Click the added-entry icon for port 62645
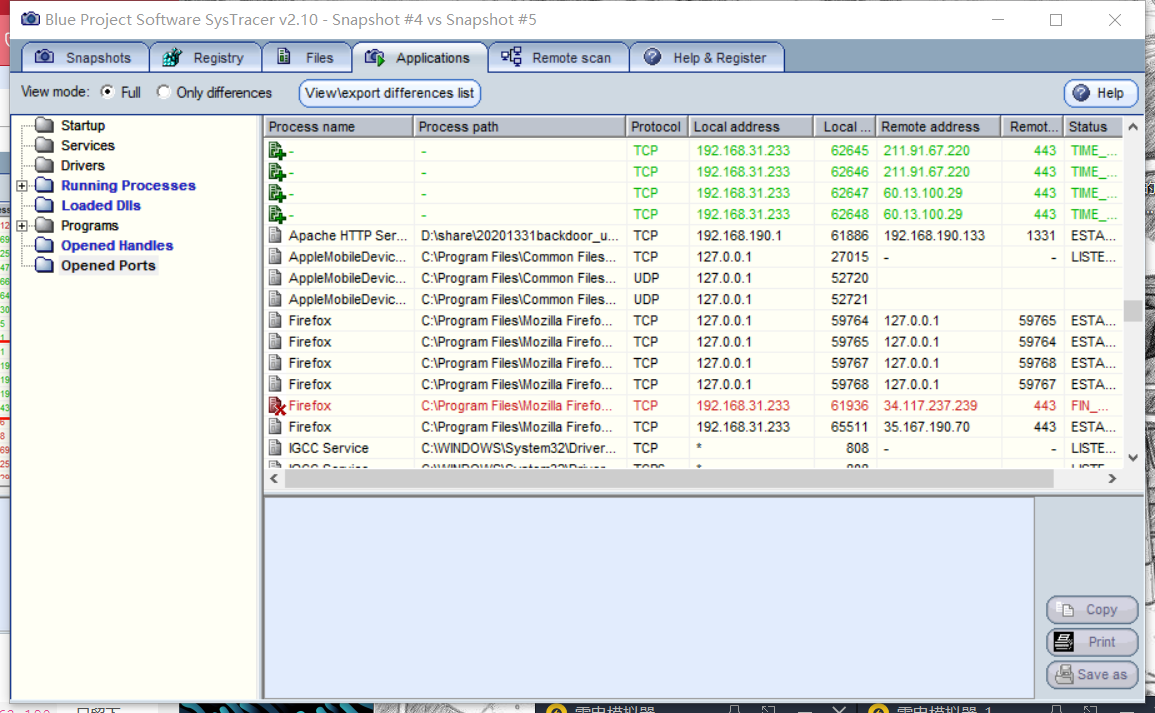The height and width of the screenshot is (713, 1155). click(277, 150)
